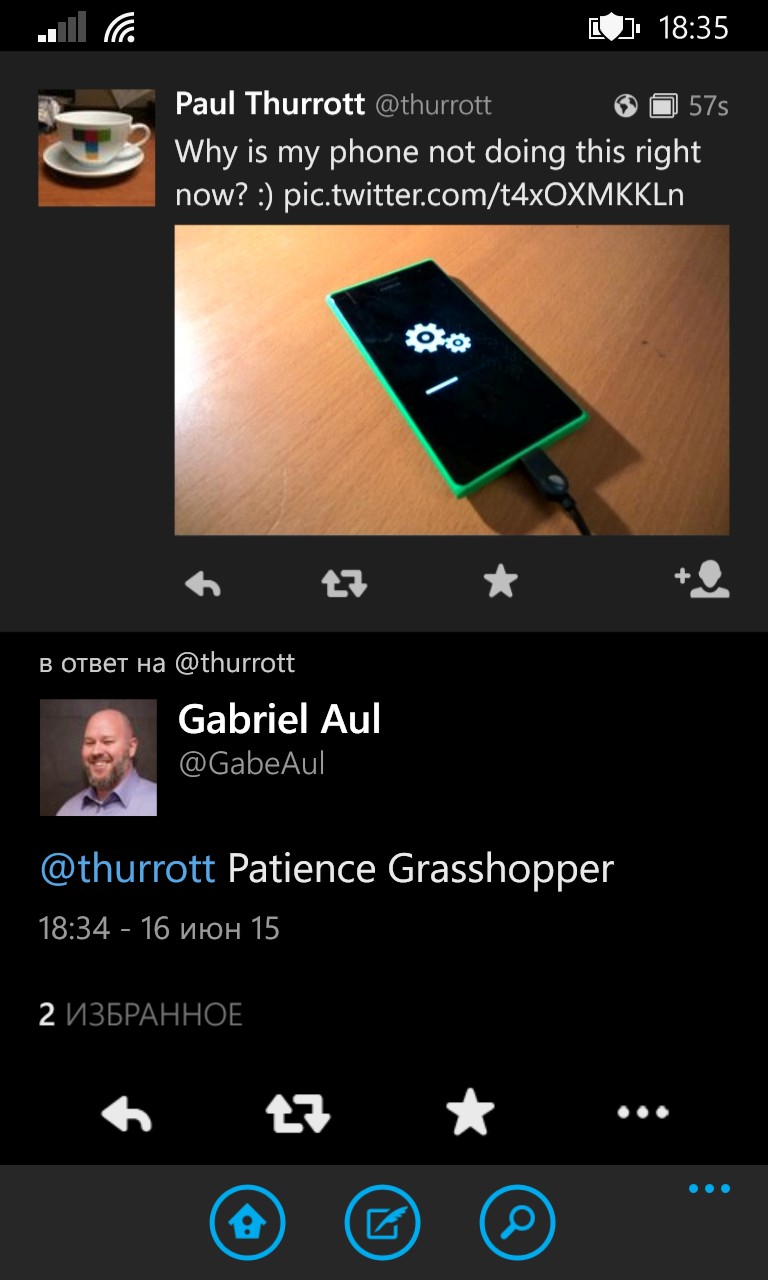The height and width of the screenshot is (1280, 768).
Task: Open Gabriel Aul's profile picture
Action: [98, 757]
